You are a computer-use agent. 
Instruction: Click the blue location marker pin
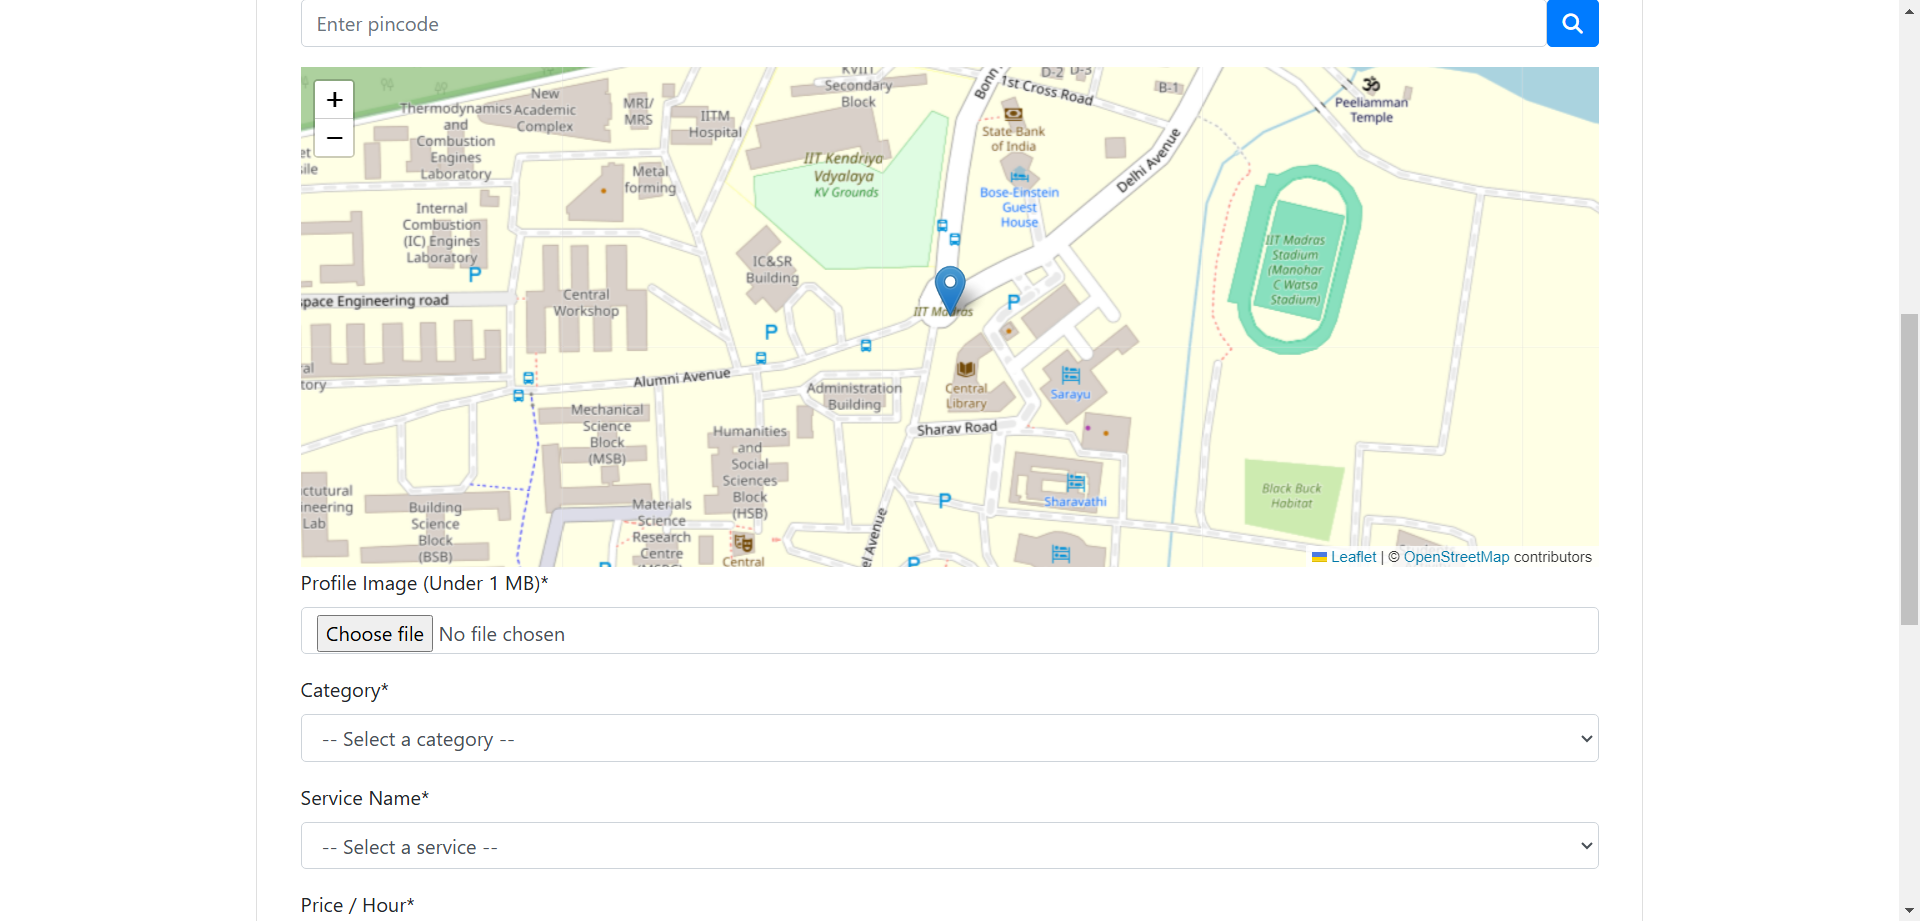pyautogui.click(x=950, y=291)
